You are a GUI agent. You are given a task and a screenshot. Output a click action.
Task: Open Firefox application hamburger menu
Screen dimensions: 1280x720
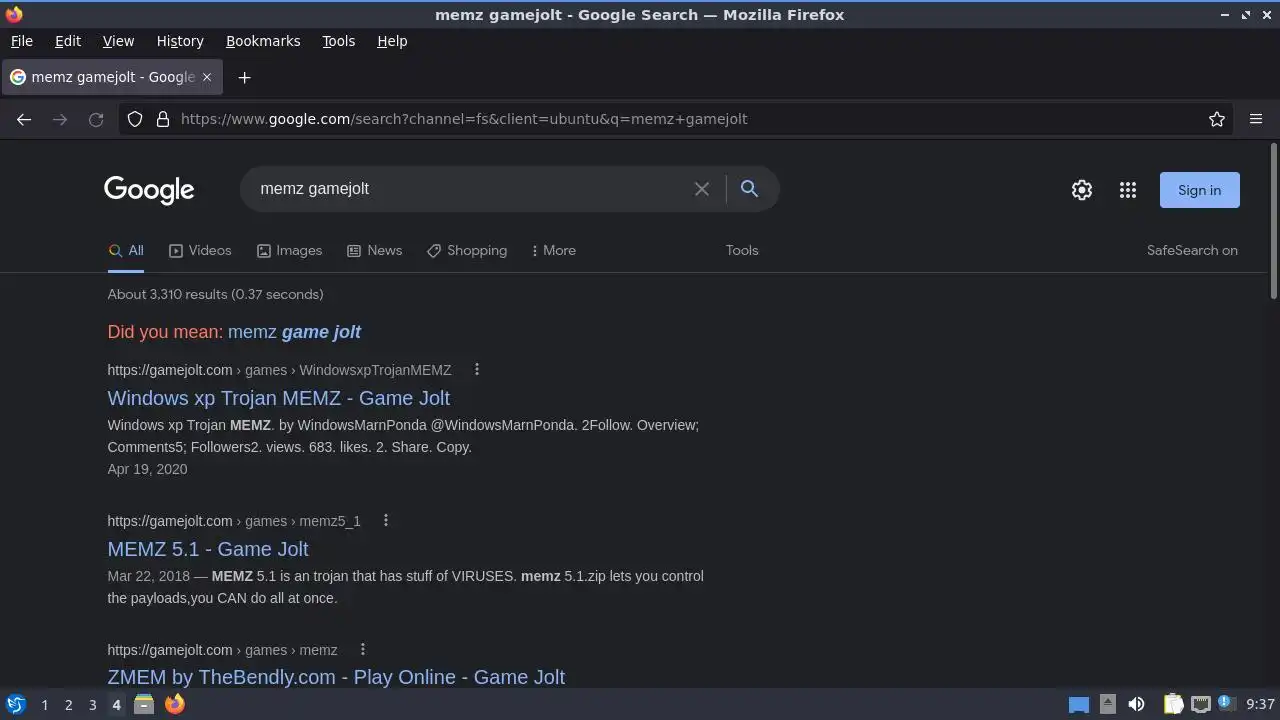pos(1256,119)
